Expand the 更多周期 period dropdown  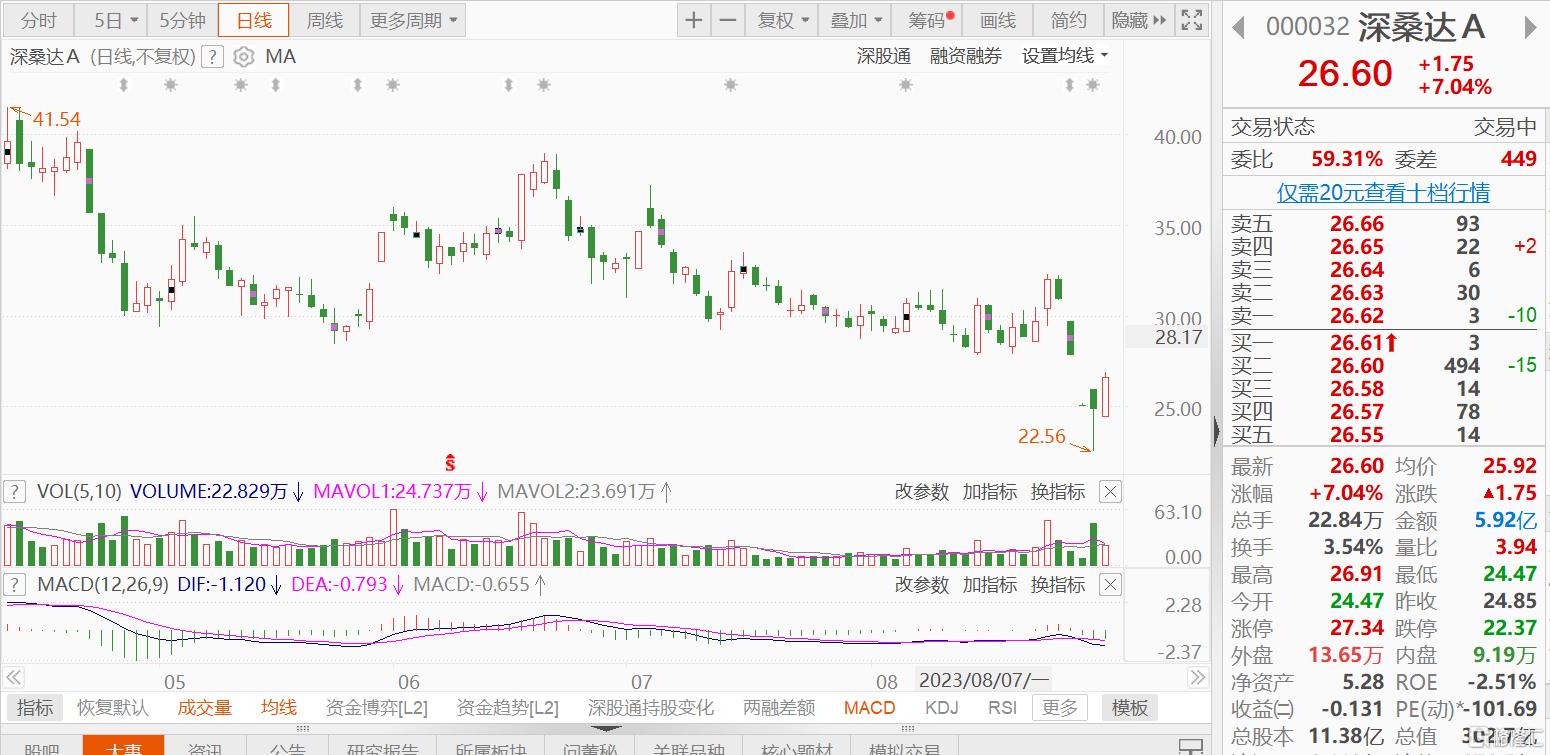(x=414, y=20)
